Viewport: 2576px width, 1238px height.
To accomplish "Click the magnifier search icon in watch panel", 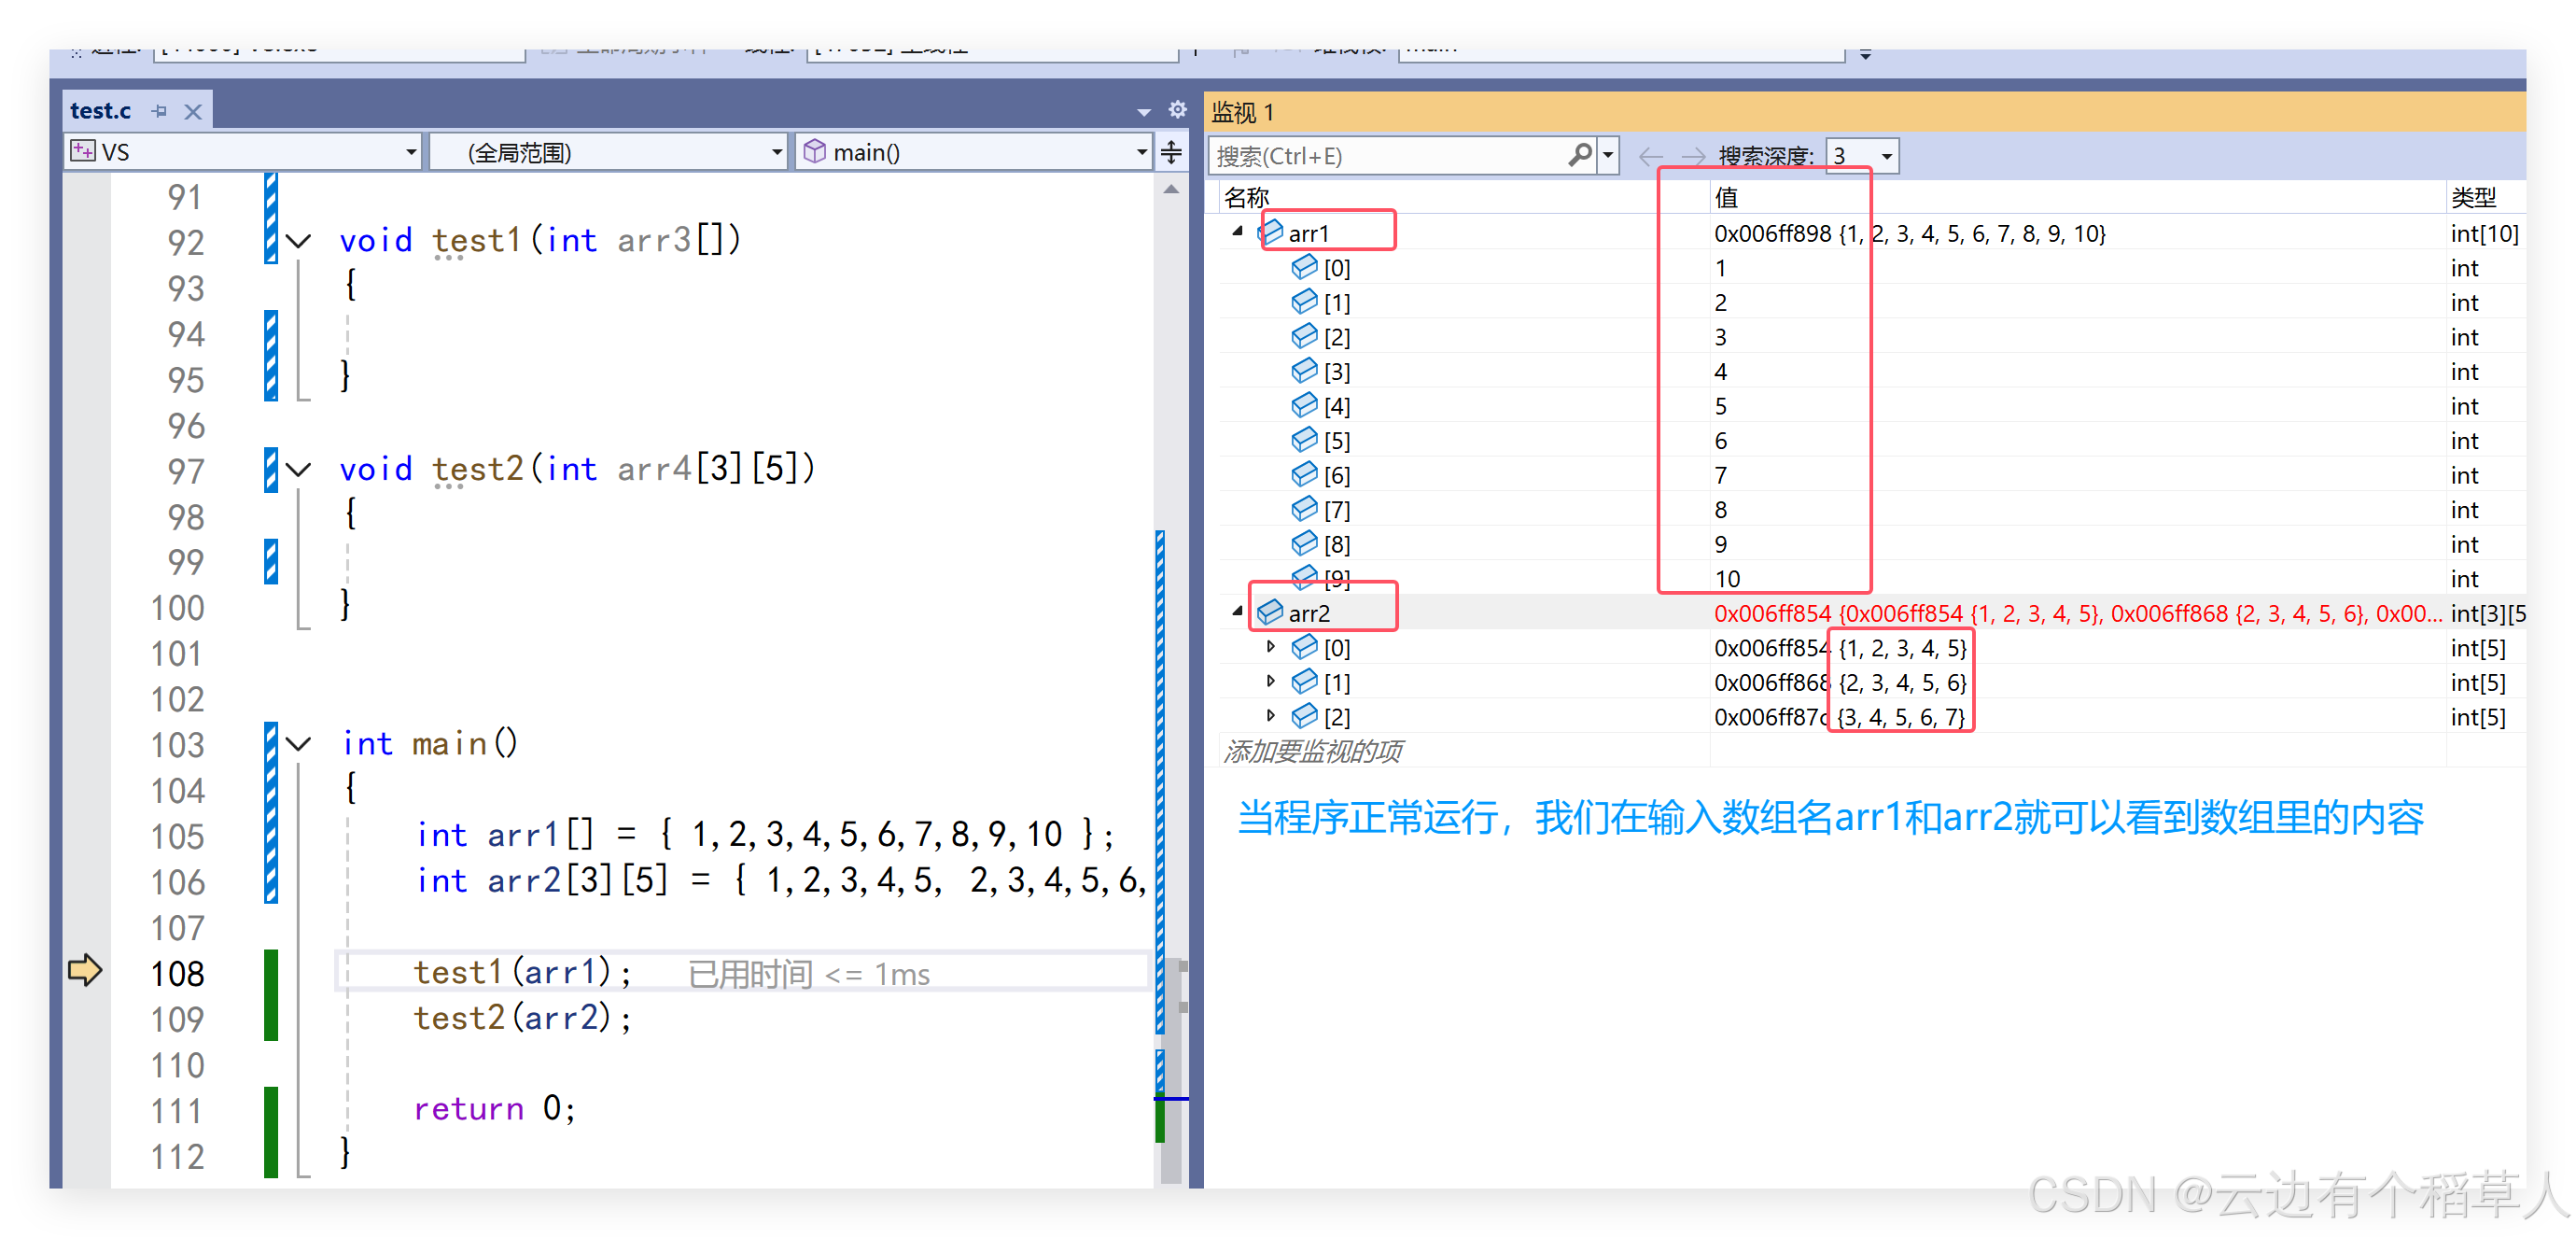I will coord(1579,155).
